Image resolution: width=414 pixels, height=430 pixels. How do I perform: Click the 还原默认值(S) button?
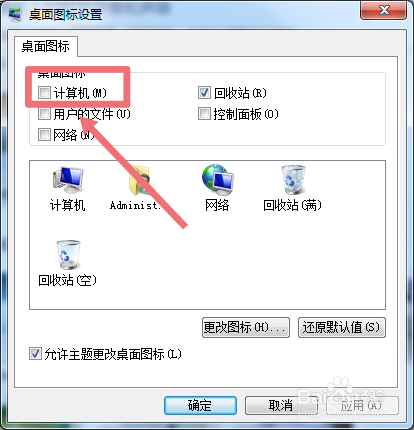(x=342, y=327)
